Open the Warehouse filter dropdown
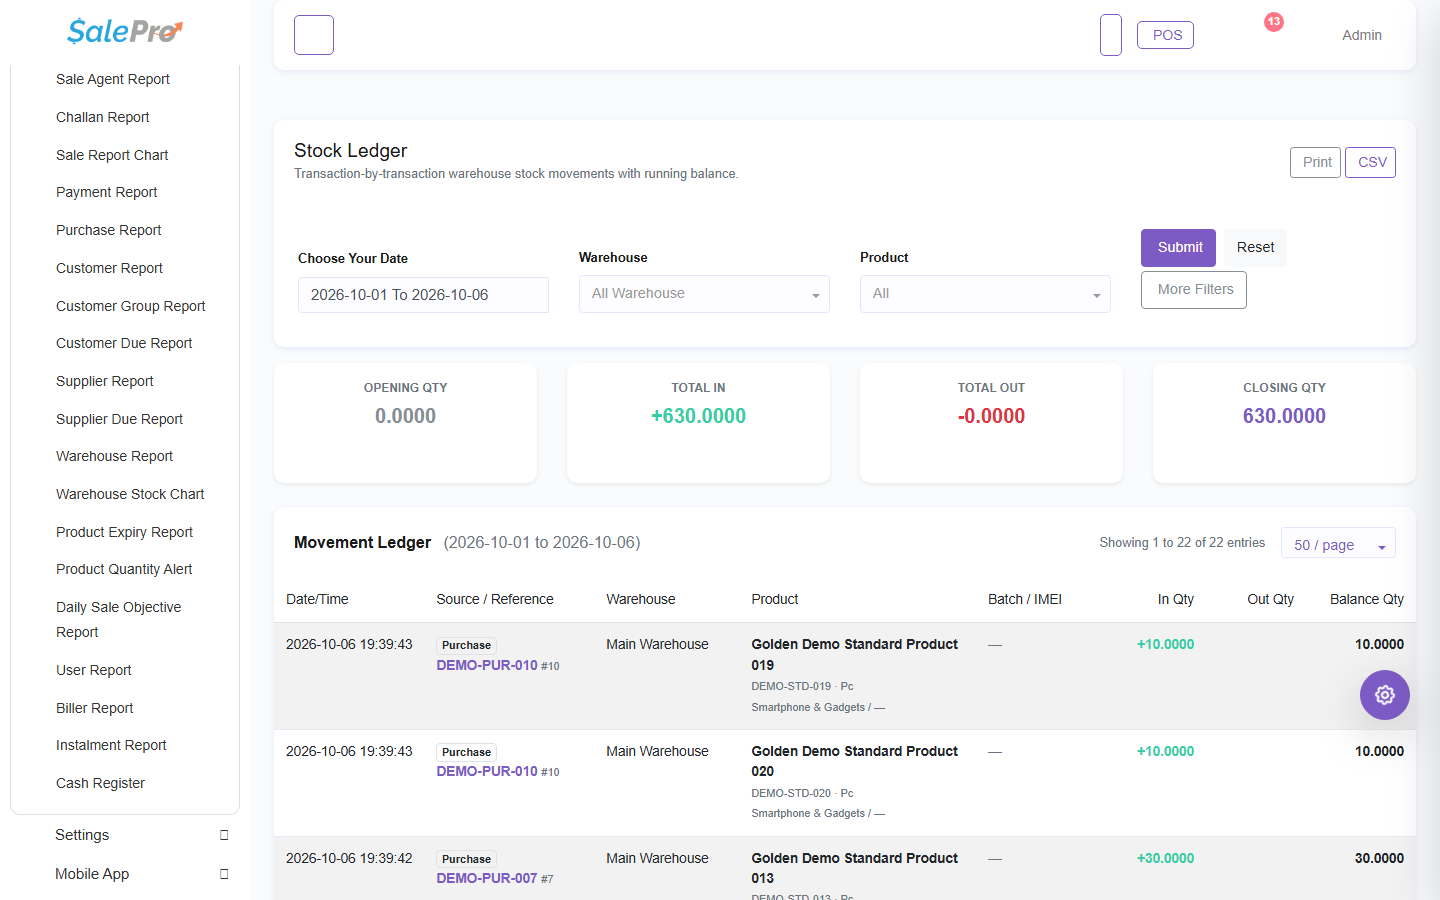This screenshot has width=1440, height=900. coord(704,294)
